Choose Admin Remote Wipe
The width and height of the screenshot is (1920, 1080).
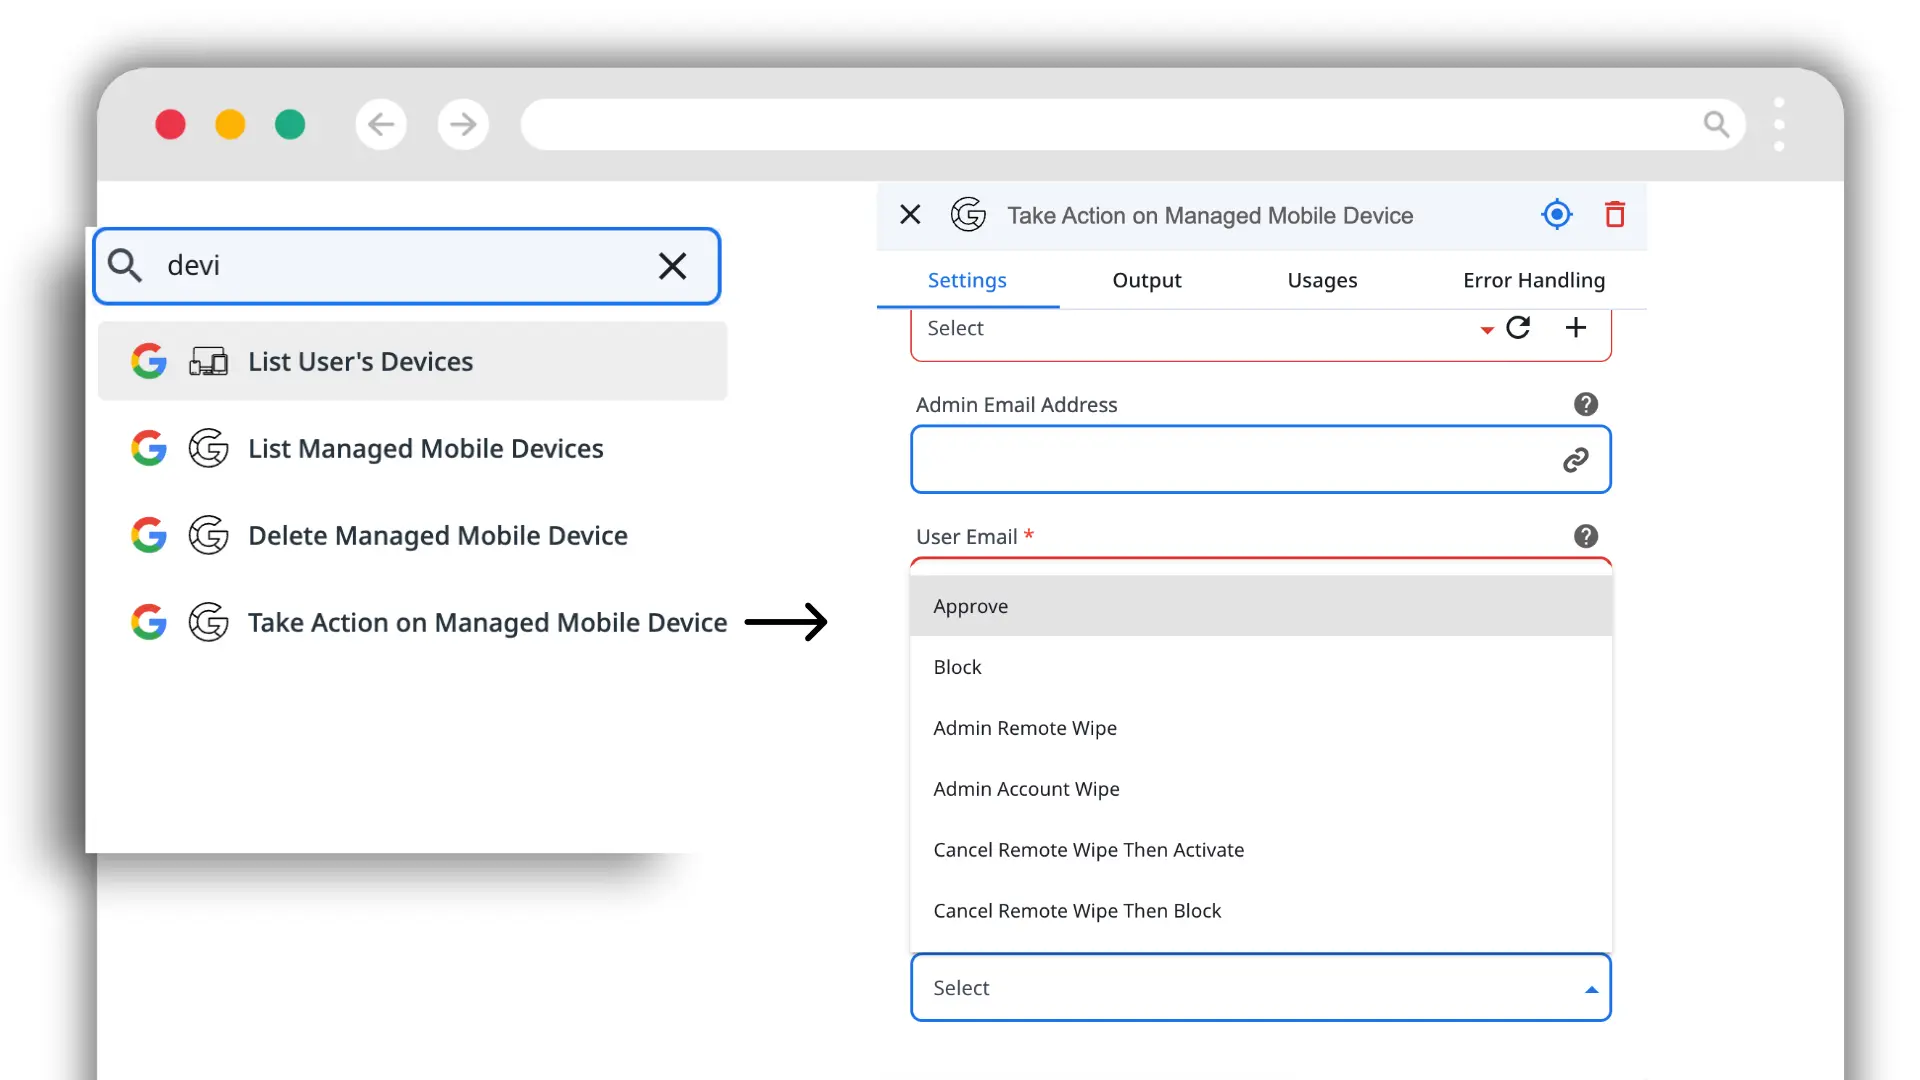[x=1261, y=728]
